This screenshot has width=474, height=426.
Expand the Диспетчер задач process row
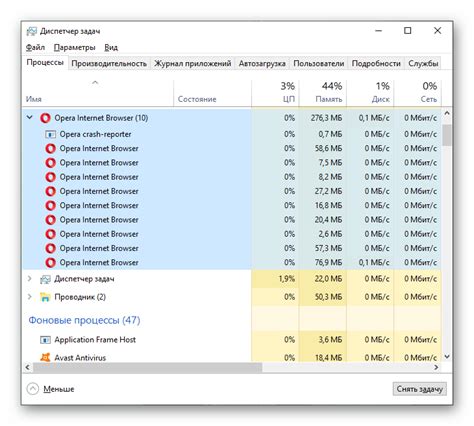click(x=30, y=278)
